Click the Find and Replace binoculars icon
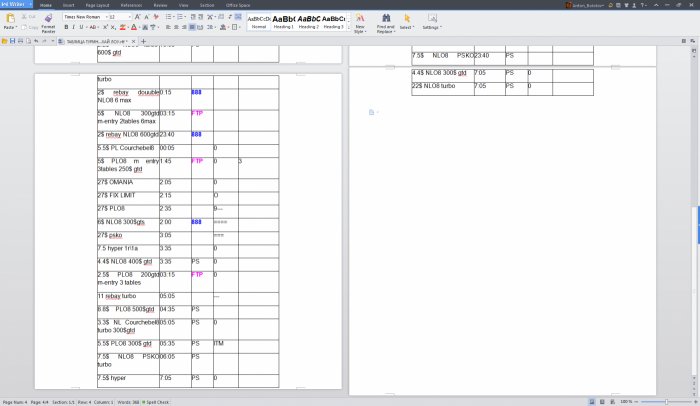This screenshot has width=700, height=406. (386, 18)
